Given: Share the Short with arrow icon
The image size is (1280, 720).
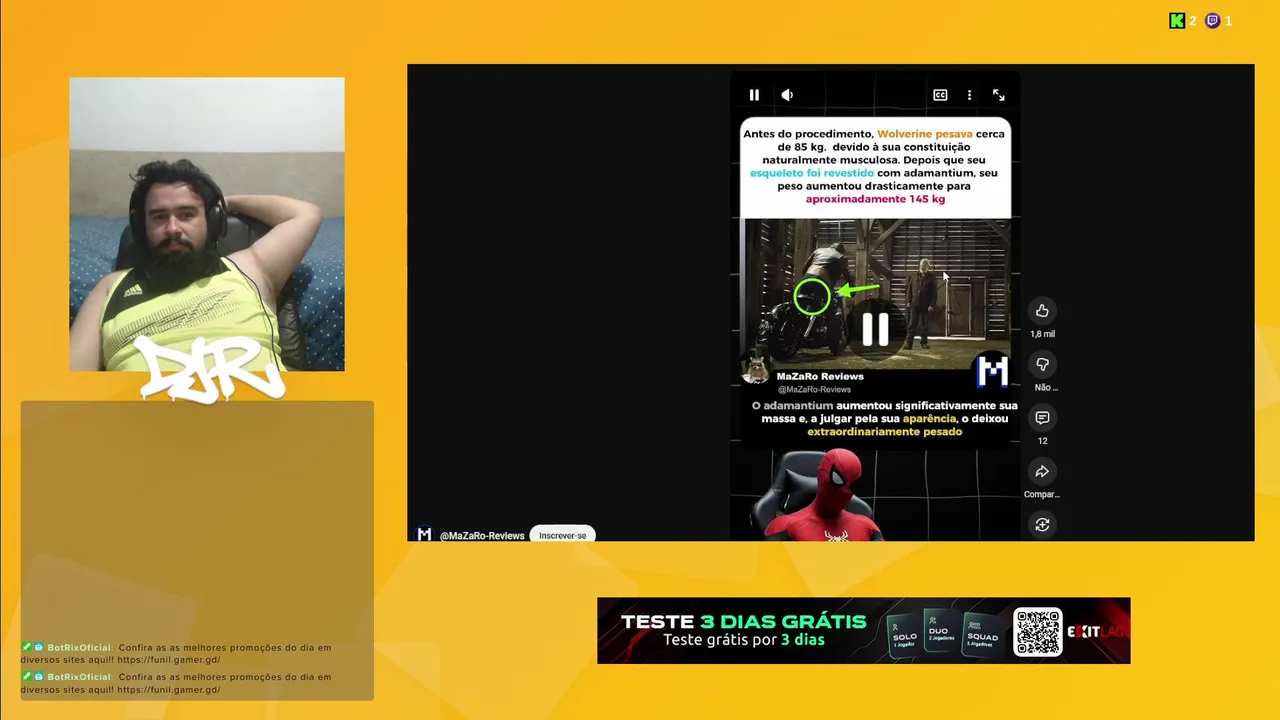Looking at the screenshot, I should pyautogui.click(x=1042, y=471).
